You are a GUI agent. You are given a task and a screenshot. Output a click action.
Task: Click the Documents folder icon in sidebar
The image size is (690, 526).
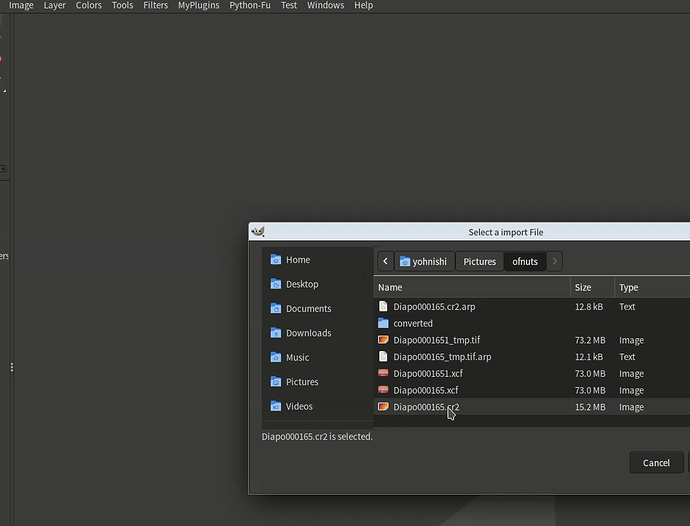(x=276, y=309)
